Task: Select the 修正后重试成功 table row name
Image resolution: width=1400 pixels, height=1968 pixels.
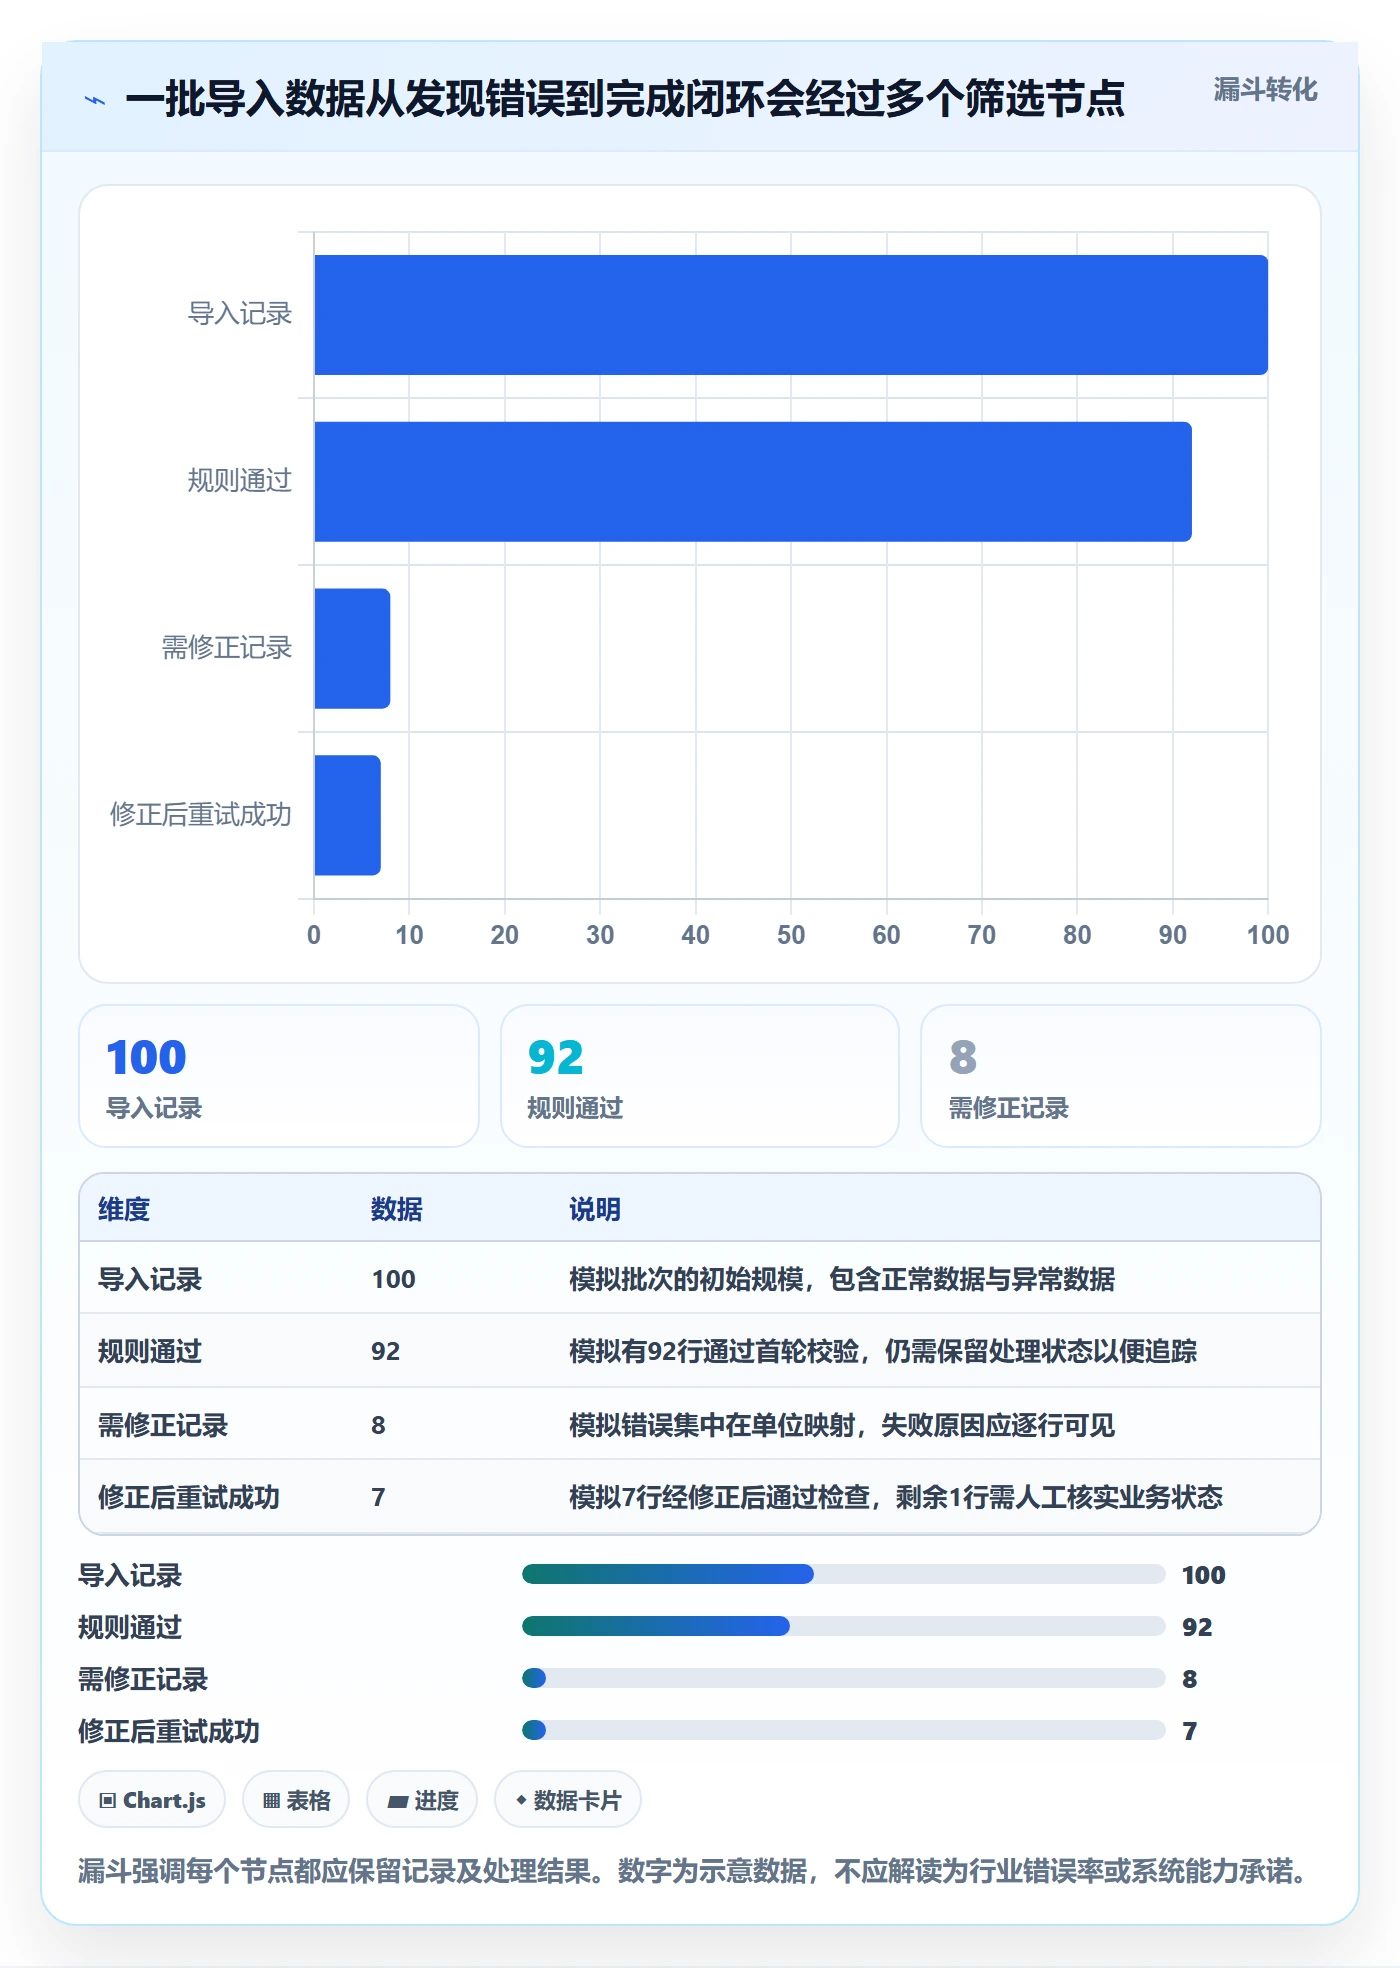Action: point(189,1497)
